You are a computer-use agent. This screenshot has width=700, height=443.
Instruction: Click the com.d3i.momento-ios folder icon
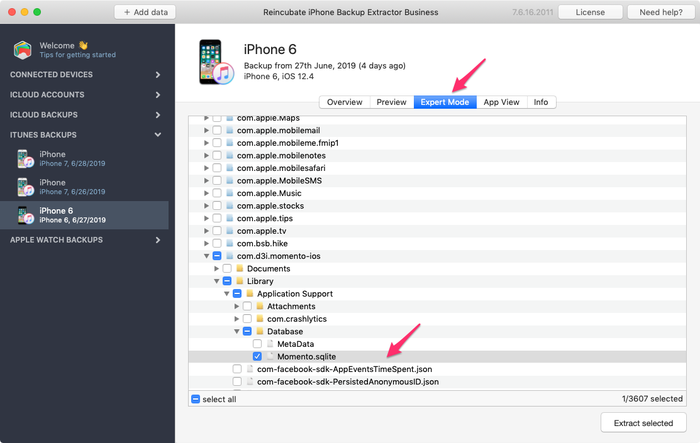pyautogui.click(x=229, y=256)
